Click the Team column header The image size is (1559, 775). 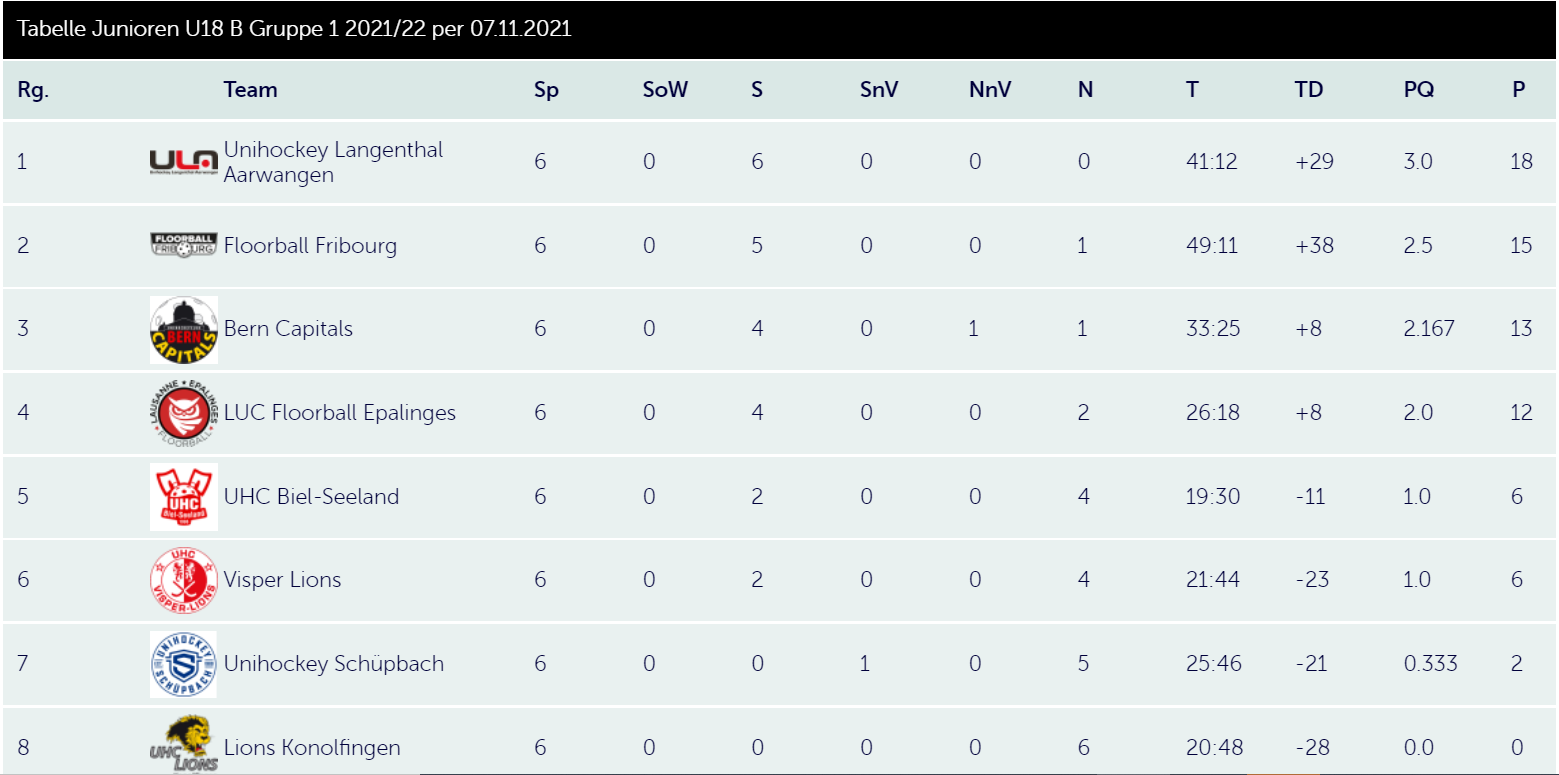(x=250, y=90)
